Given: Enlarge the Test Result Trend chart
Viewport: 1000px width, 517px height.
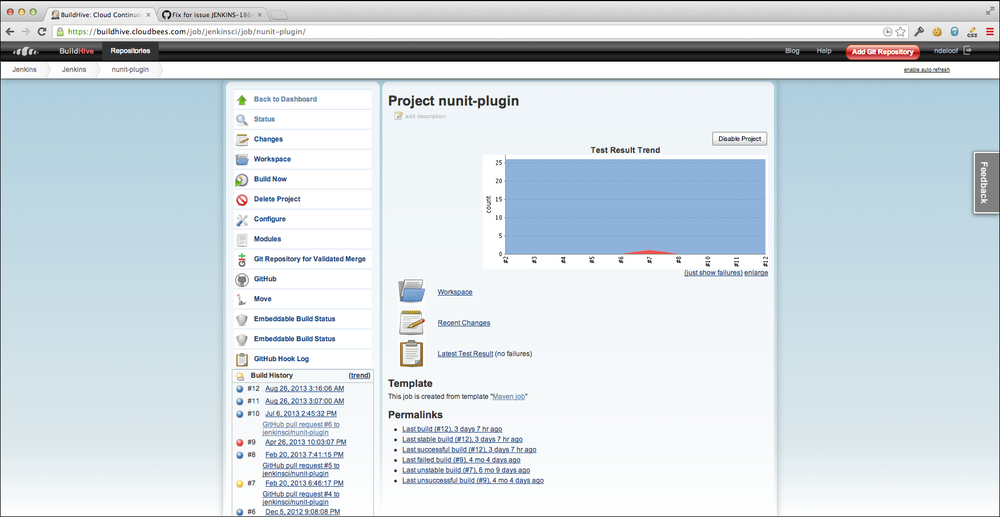Looking at the screenshot, I should [x=756, y=272].
